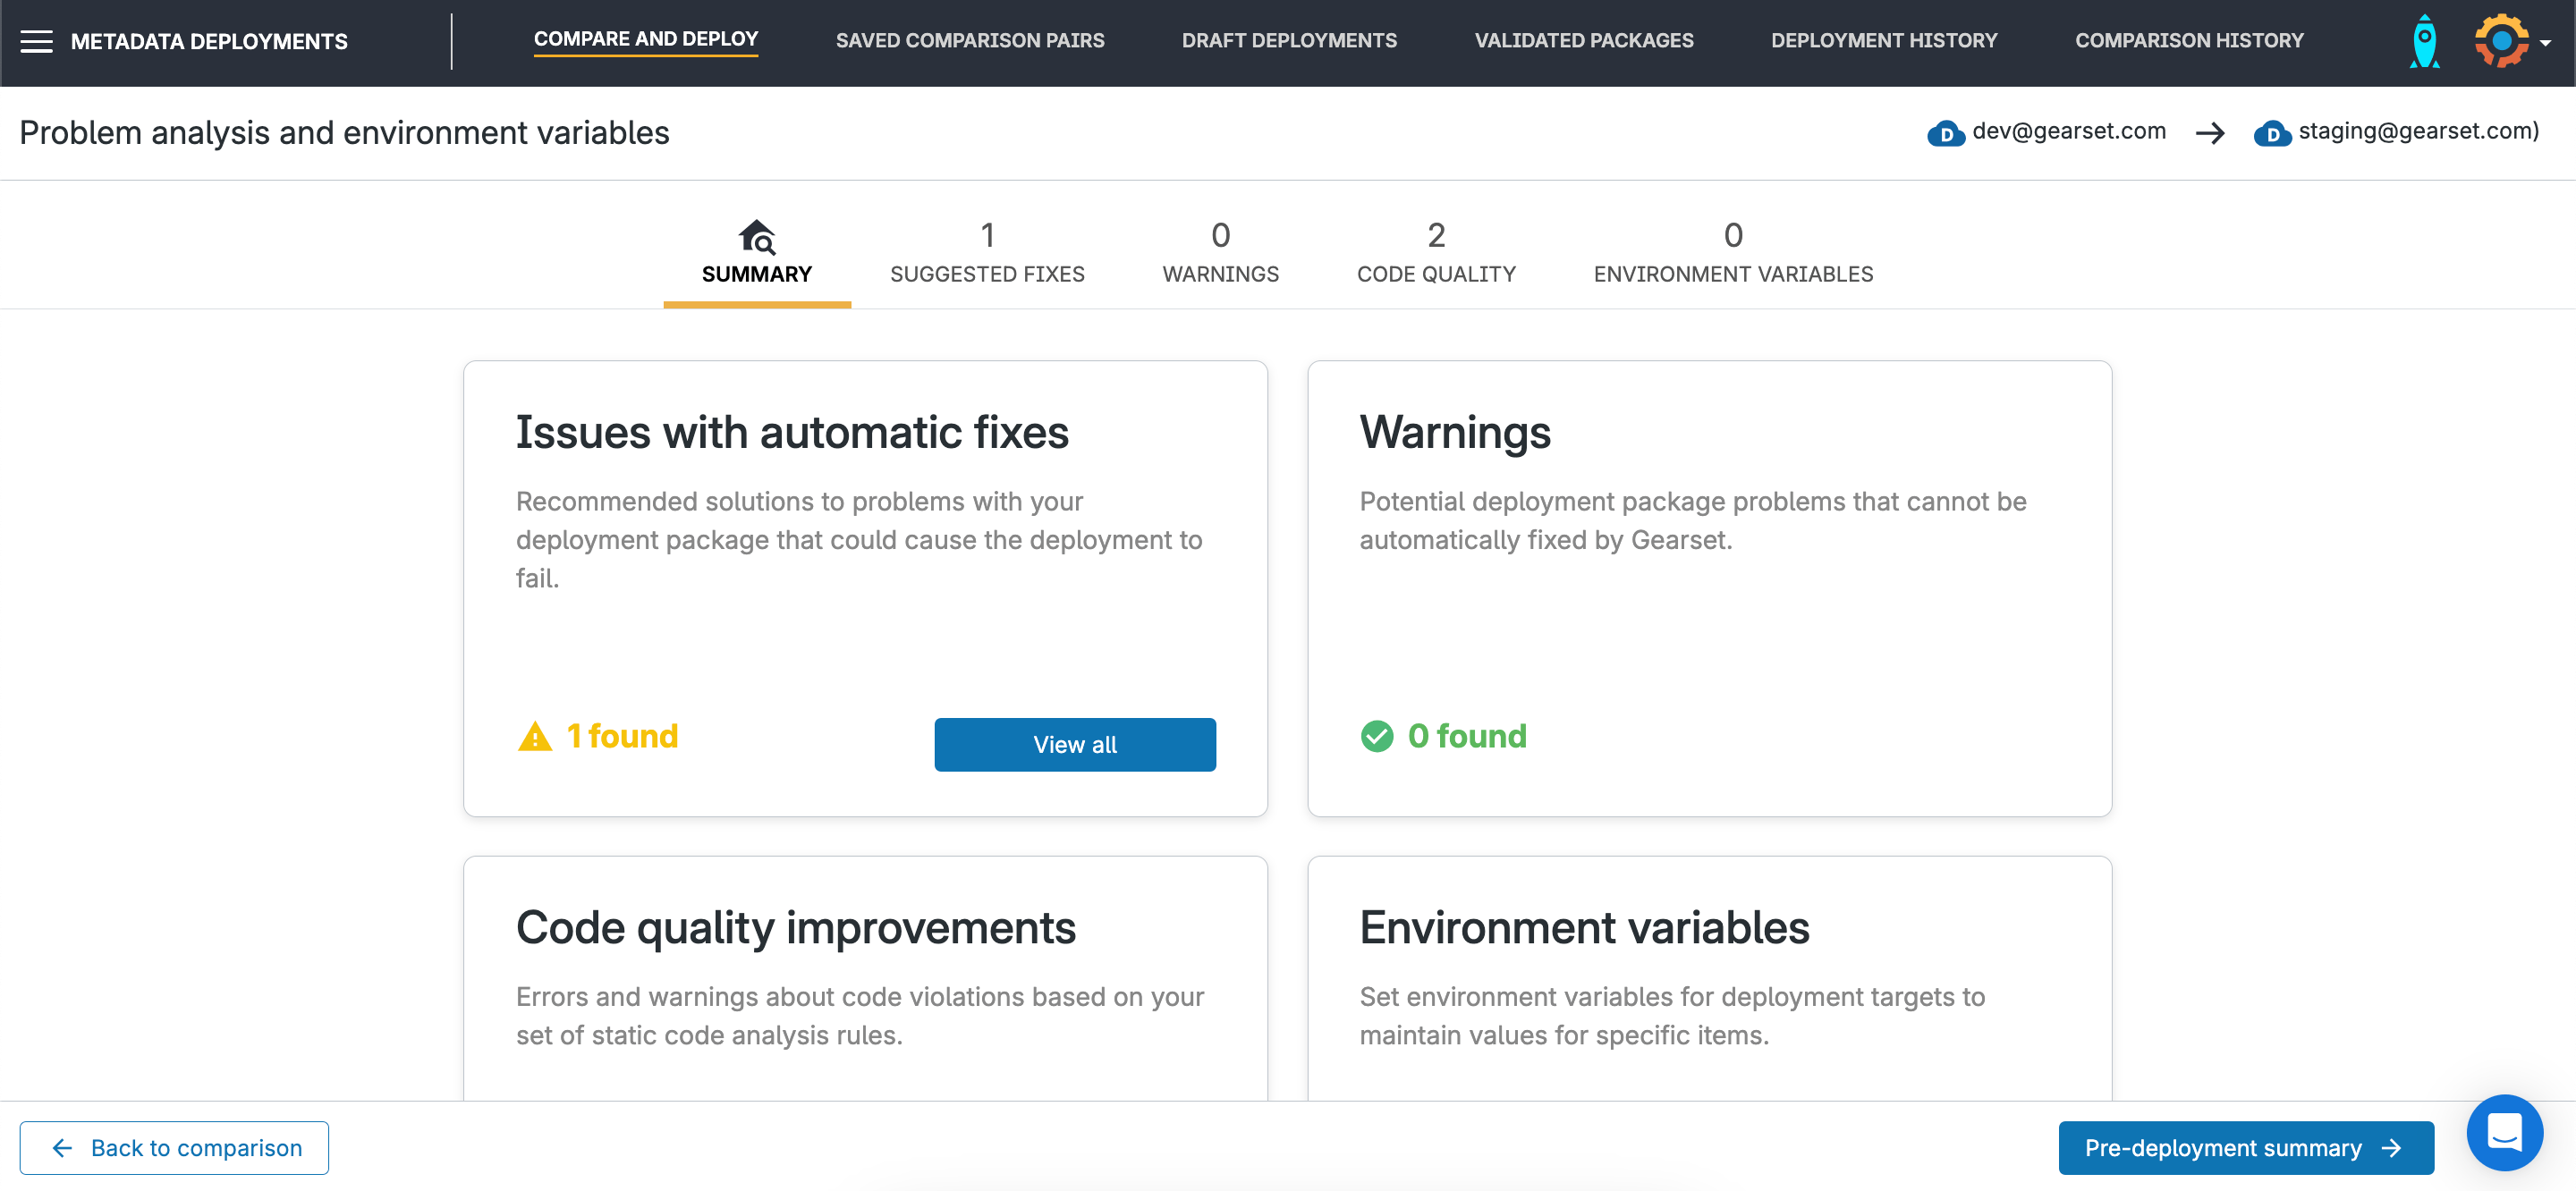Click the yellow warning triangle icon
2576x1191 pixels.
point(535,737)
